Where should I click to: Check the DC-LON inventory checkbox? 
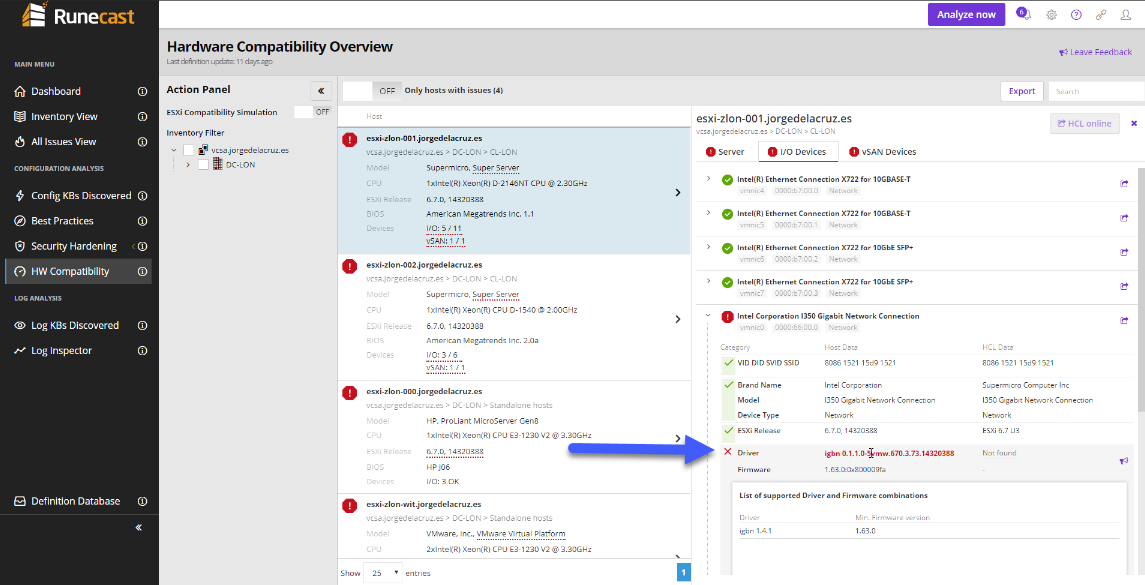(203, 164)
